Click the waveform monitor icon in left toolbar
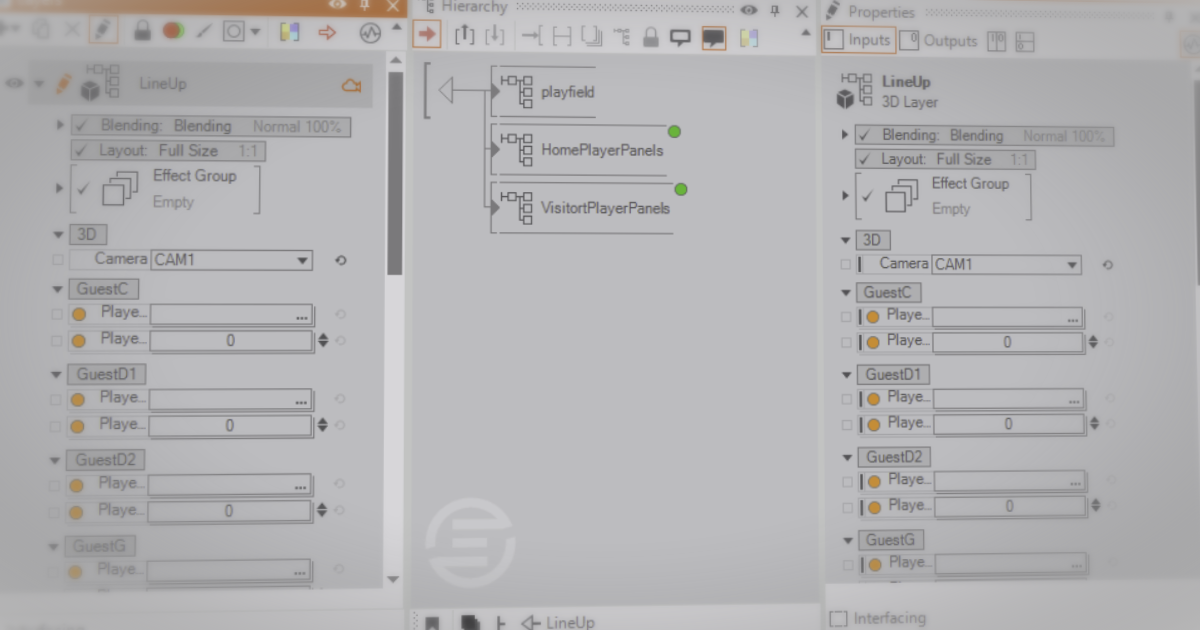Screen dimensions: 1200x630 (x=370, y=32)
